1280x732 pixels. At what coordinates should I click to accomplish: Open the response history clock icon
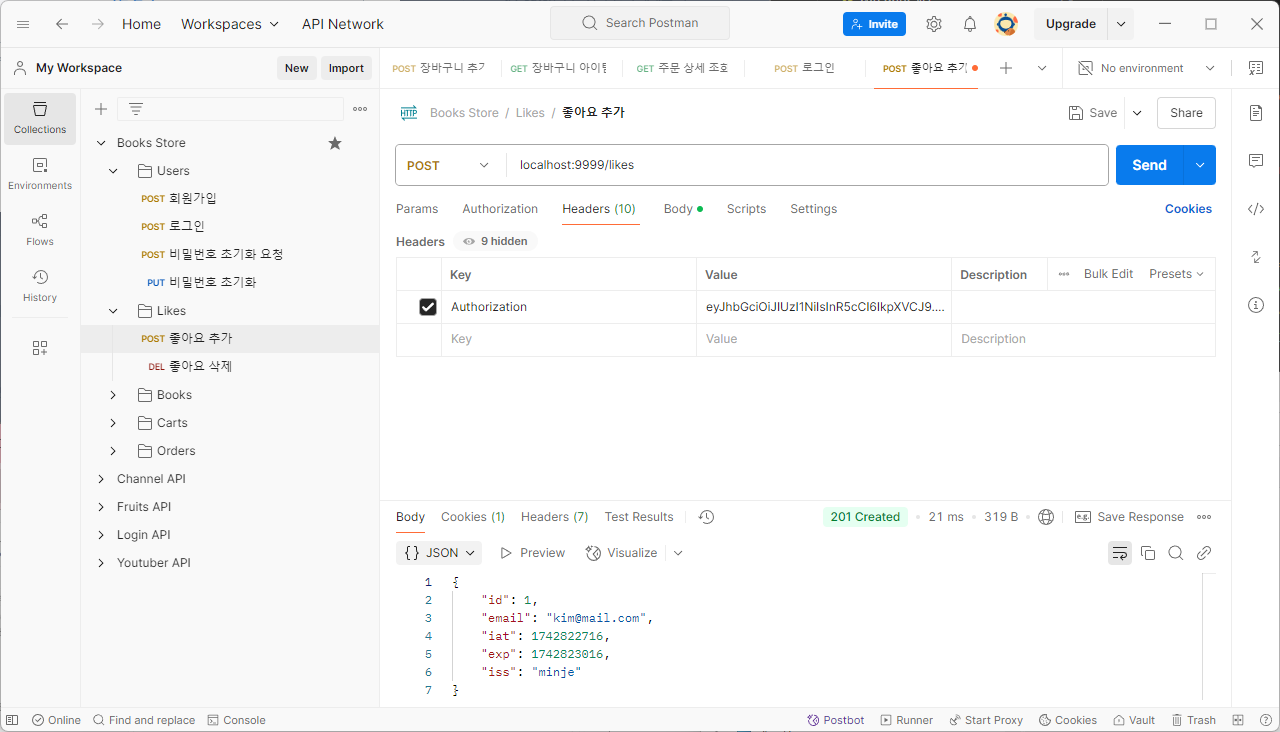(706, 517)
